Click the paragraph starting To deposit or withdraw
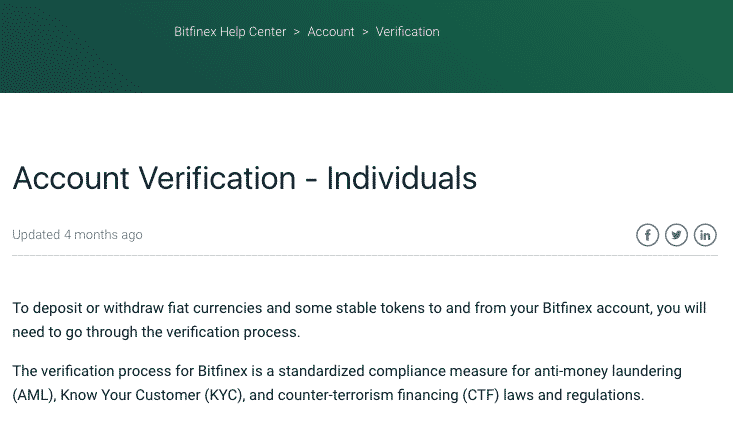This screenshot has height=422, width=733. pyautogui.click(x=359, y=320)
